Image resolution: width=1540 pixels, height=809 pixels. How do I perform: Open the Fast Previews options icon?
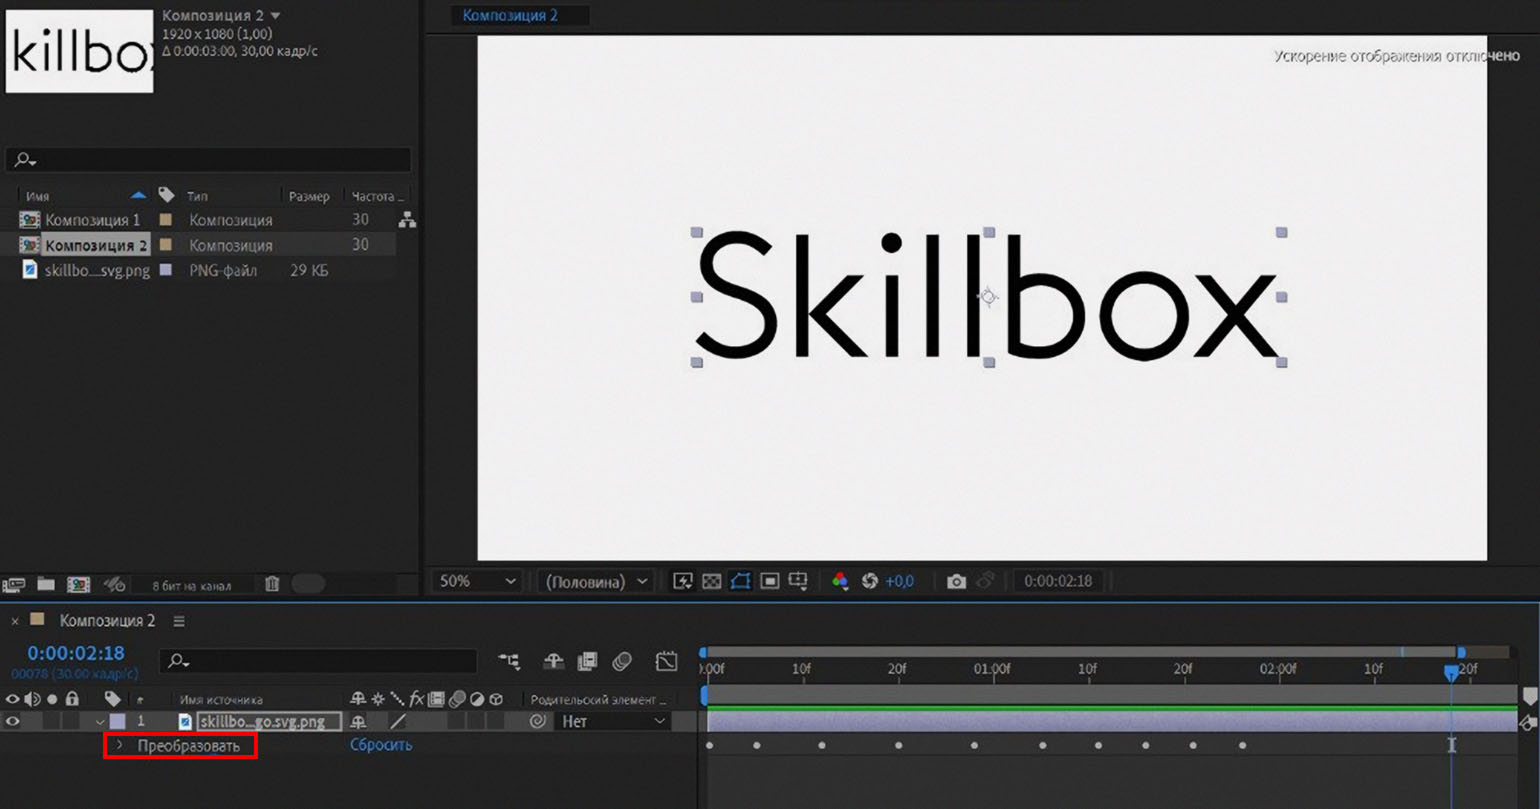[683, 581]
